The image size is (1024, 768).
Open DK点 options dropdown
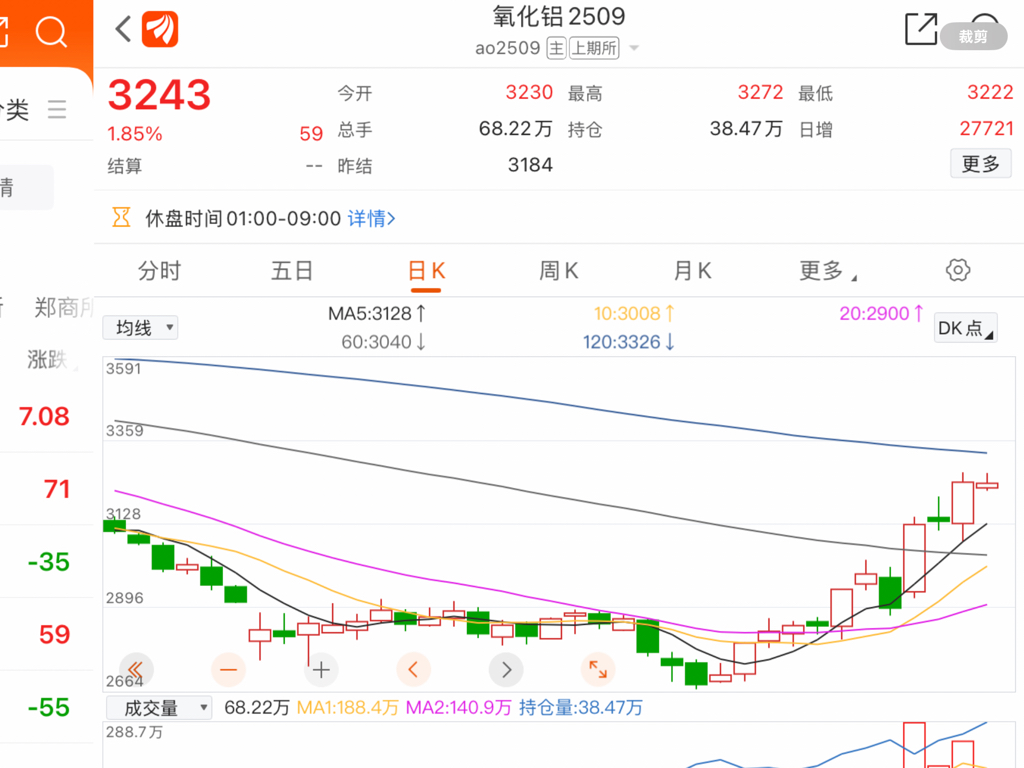965,328
